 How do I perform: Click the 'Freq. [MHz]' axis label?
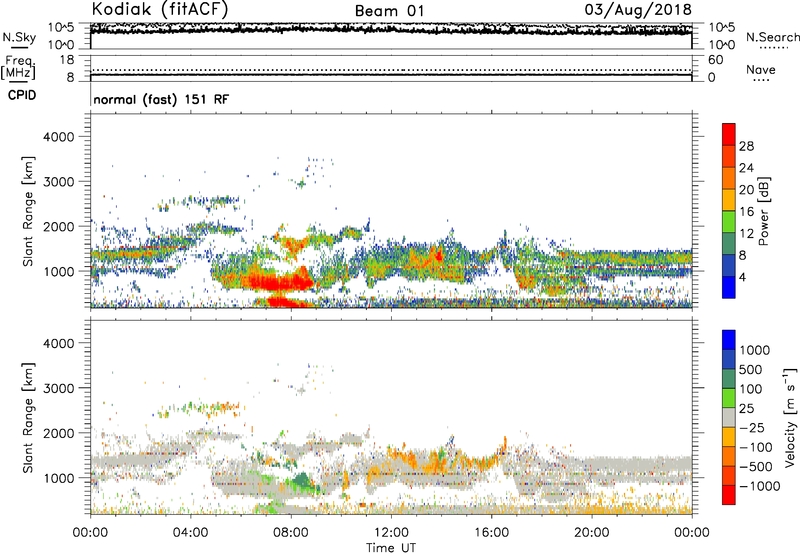pyautogui.click(x=18, y=68)
